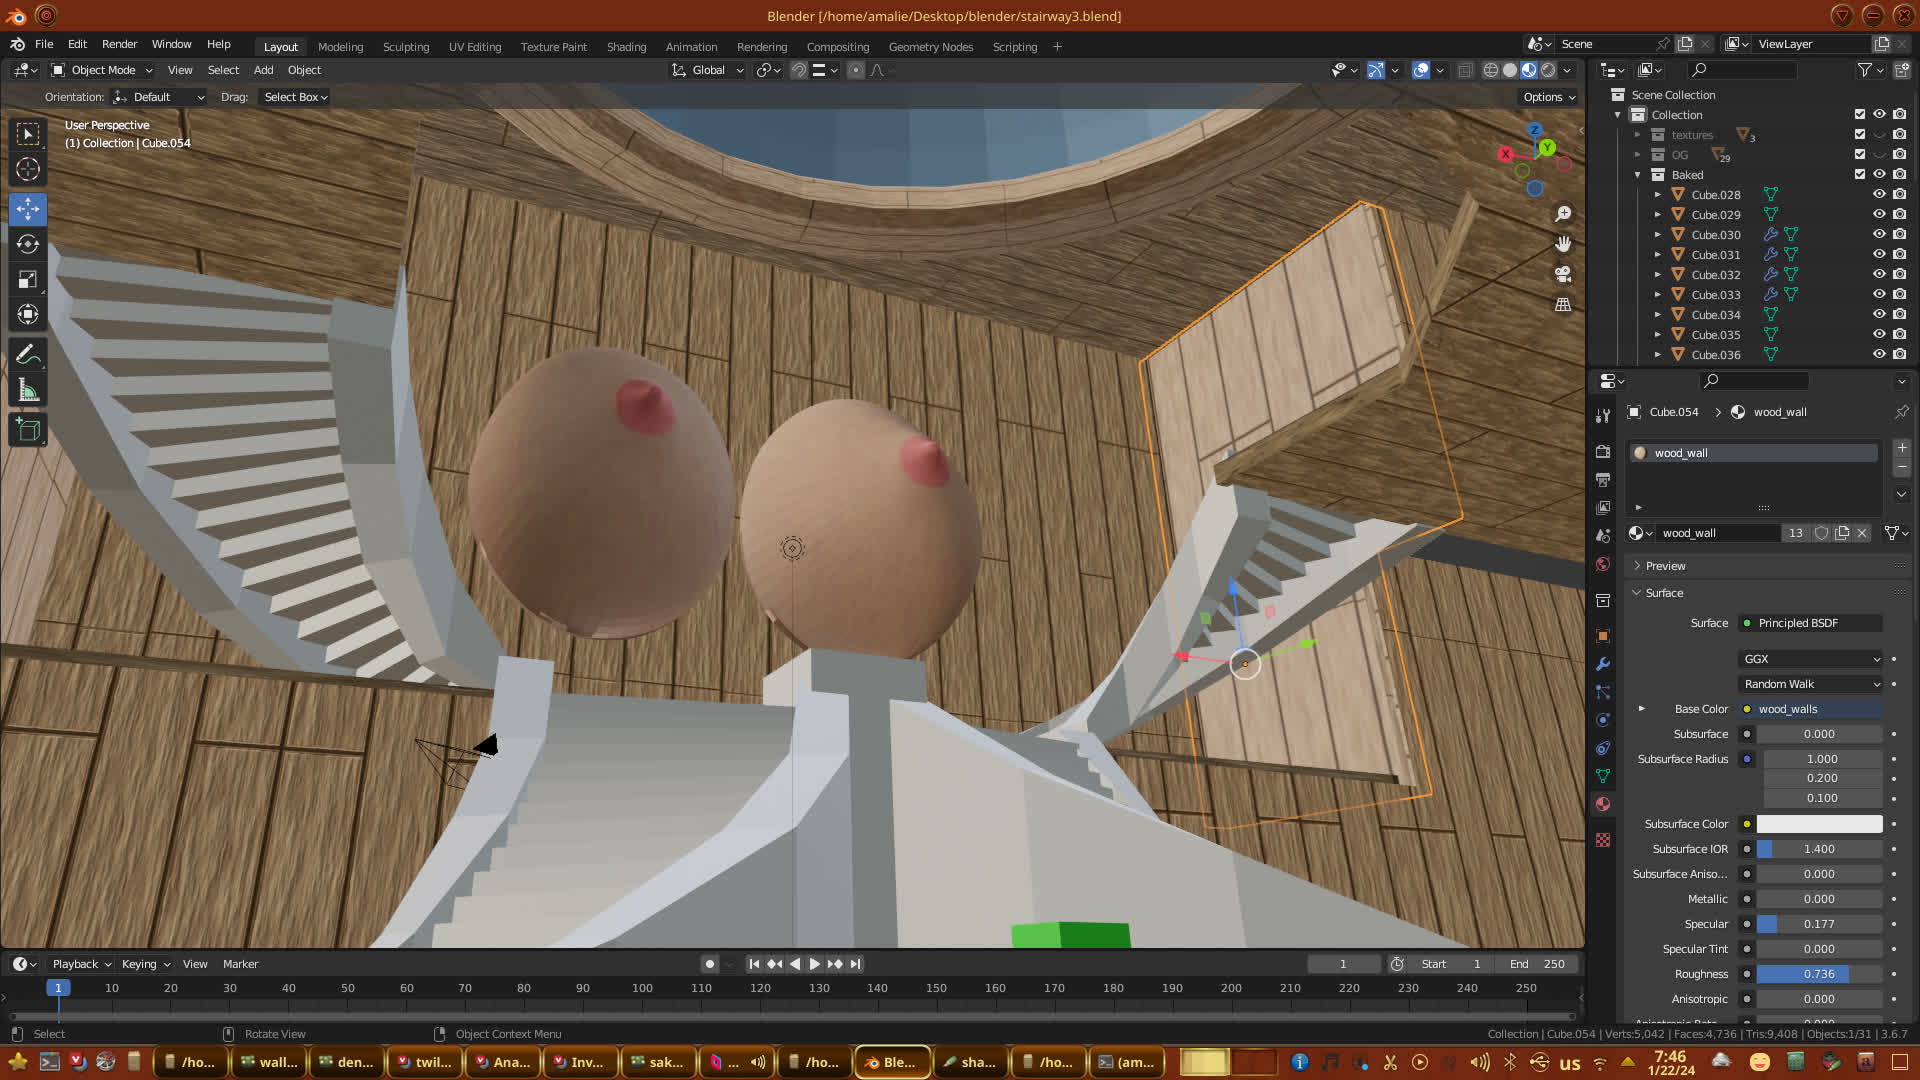Select the Measure tool
This screenshot has width=1920, height=1080.
point(28,390)
